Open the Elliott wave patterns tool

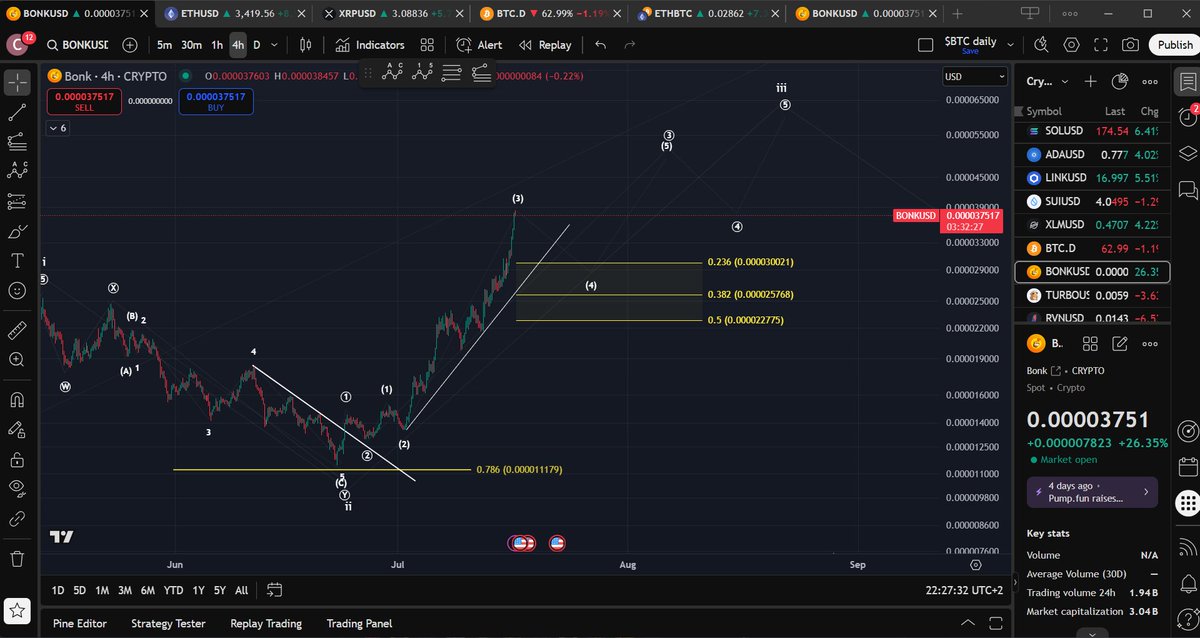coord(17,172)
